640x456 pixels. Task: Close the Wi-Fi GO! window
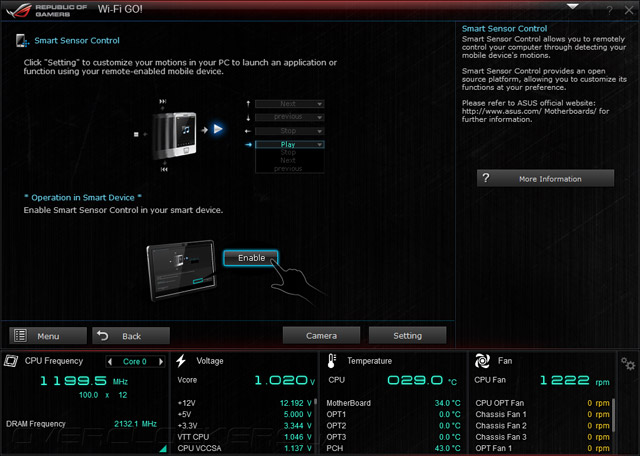629,10
